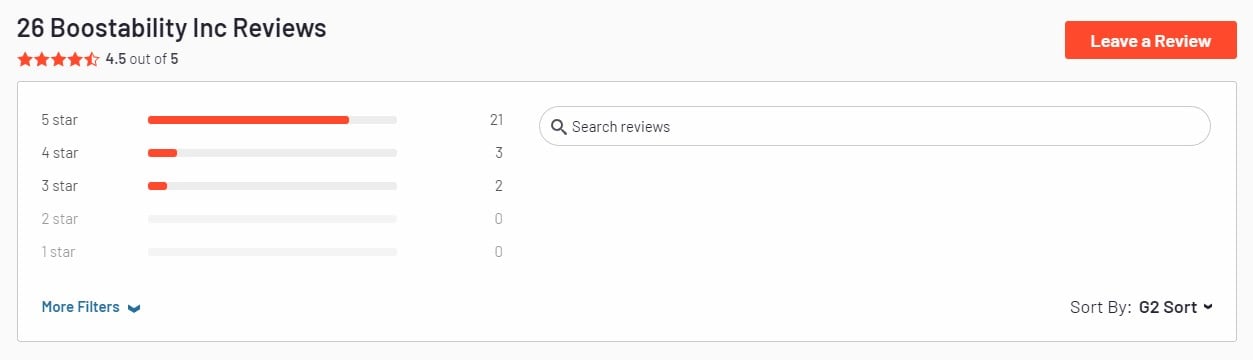
Task: Click the star rating icons under heading
Action: (59, 59)
